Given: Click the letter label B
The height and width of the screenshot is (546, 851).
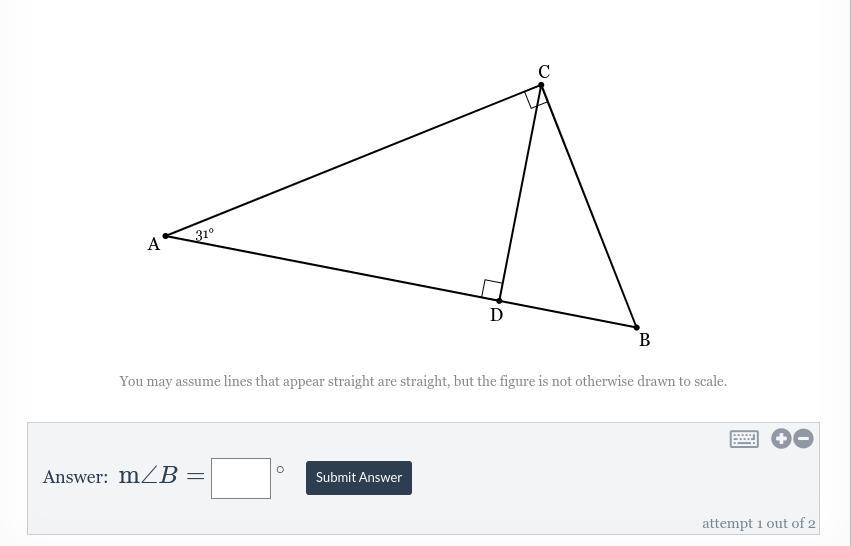Looking at the screenshot, I should pos(645,340).
